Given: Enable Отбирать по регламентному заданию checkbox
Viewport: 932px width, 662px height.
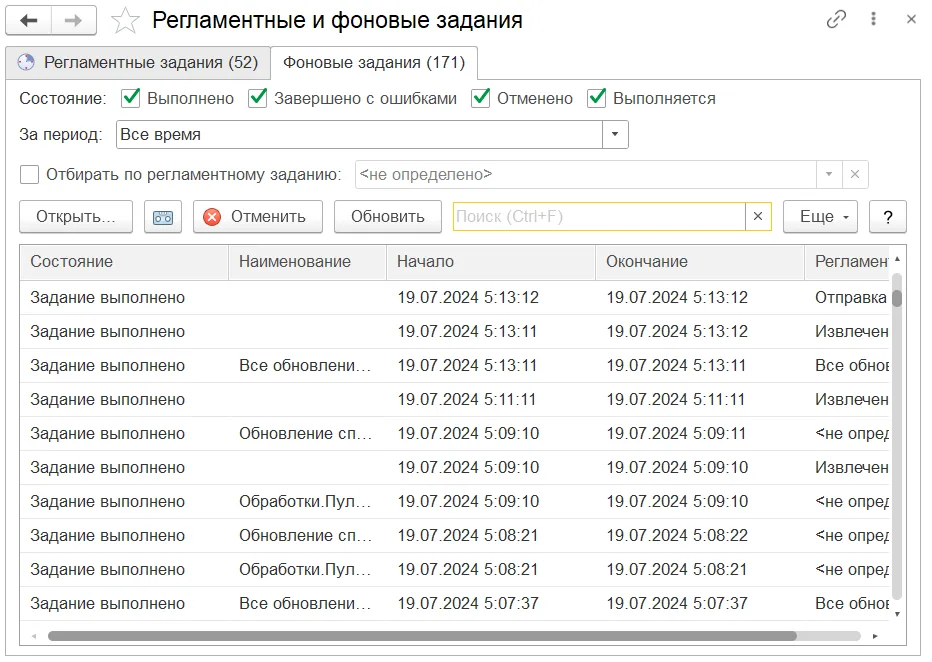Looking at the screenshot, I should click(x=29, y=175).
